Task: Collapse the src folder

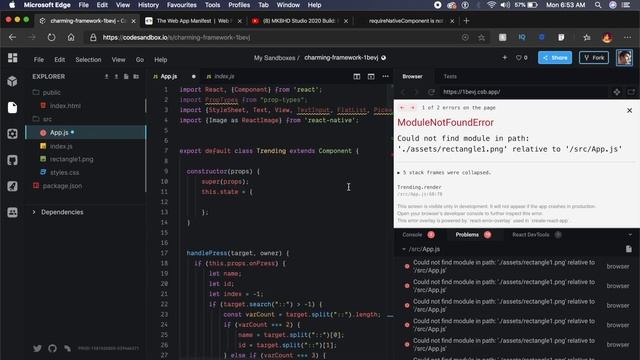Action: 42,119
